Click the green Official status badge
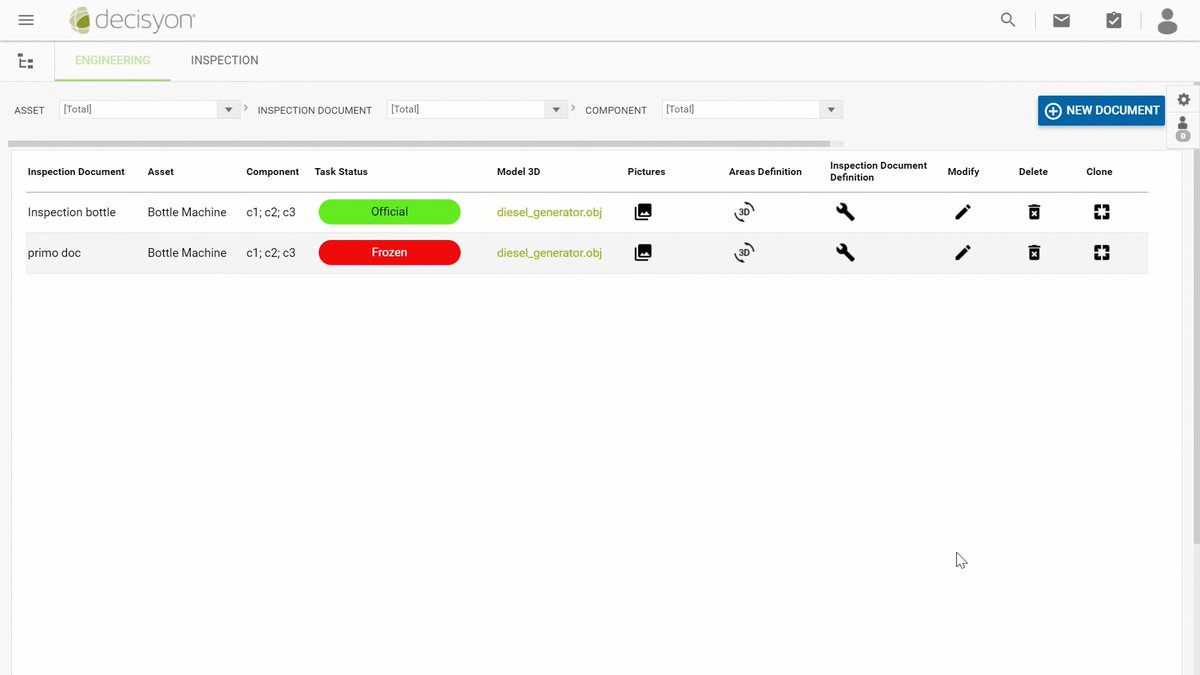 389,212
